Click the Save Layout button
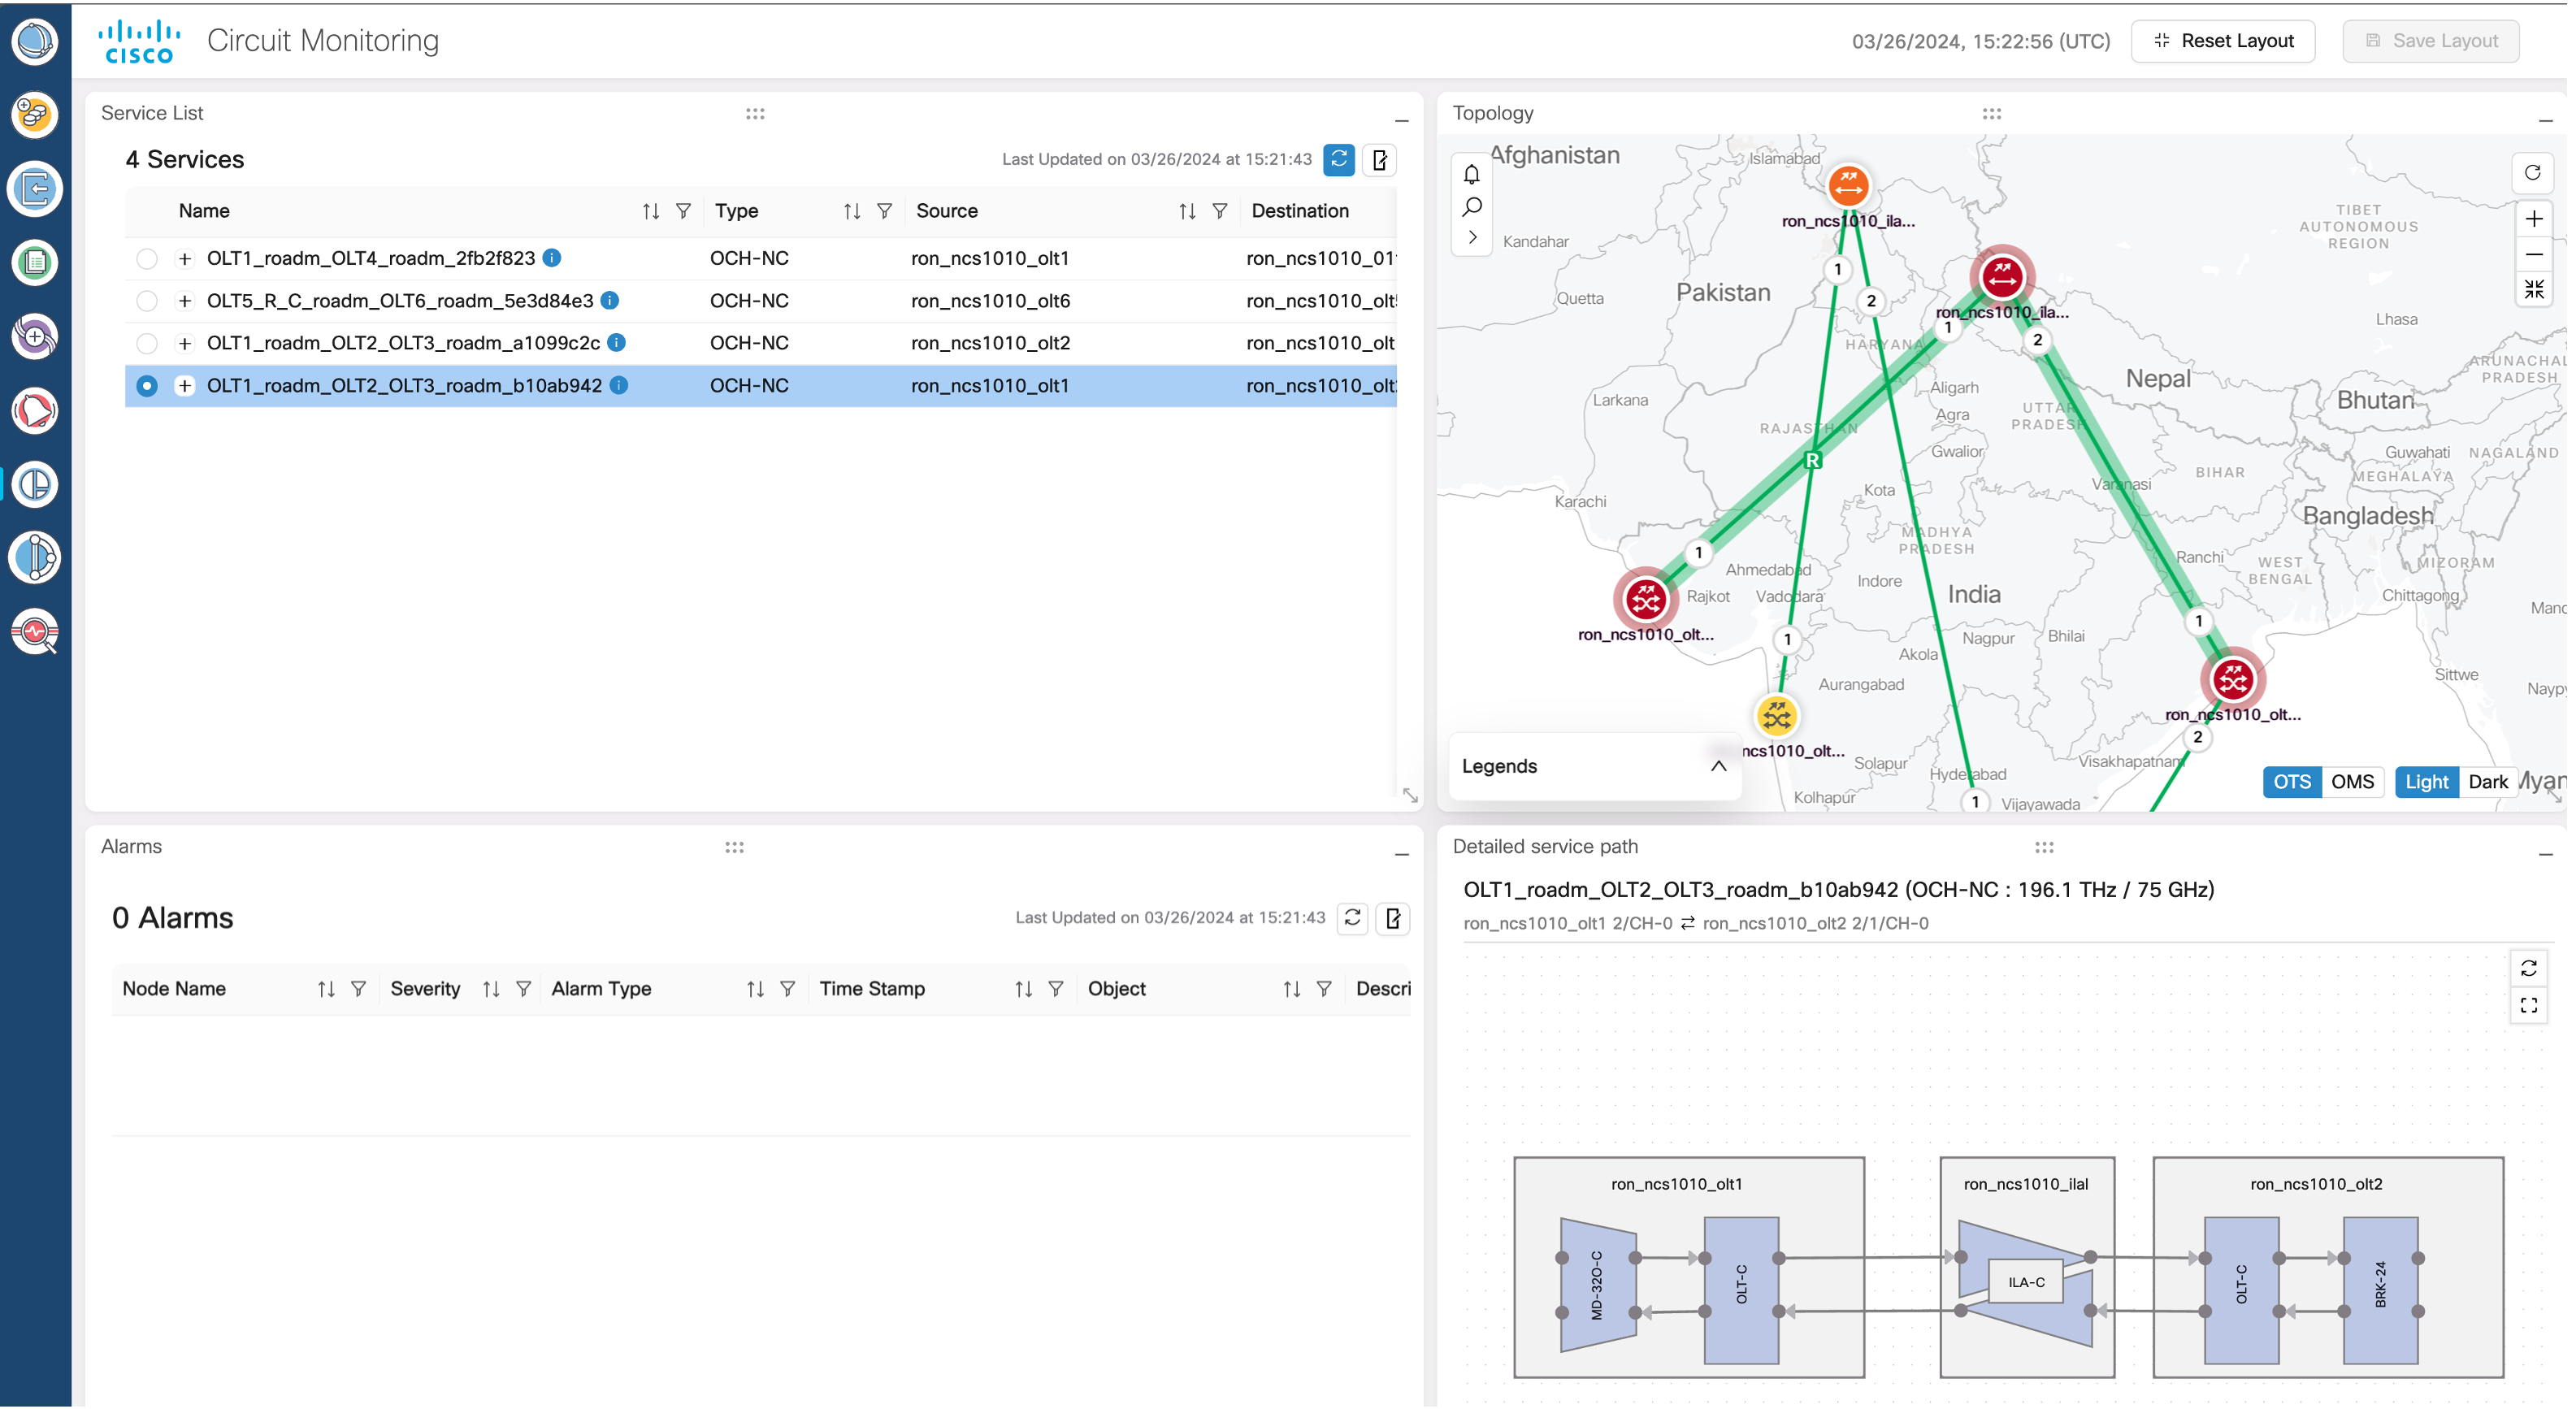 (x=2431, y=41)
